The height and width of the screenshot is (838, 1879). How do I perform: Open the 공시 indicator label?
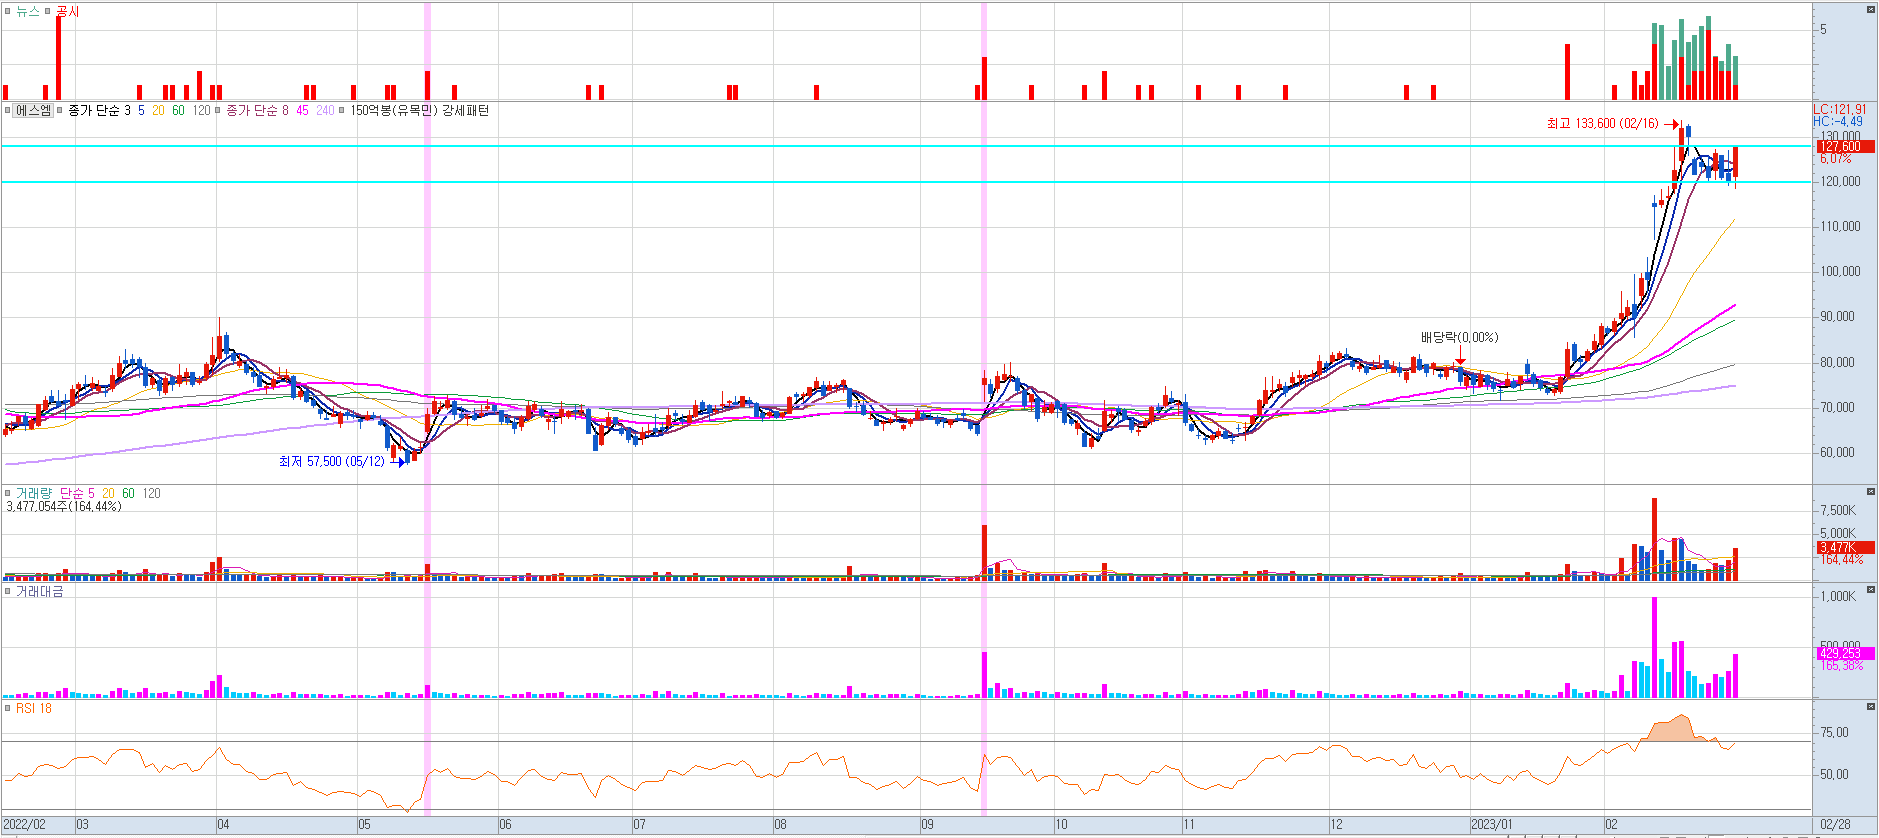click(67, 11)
